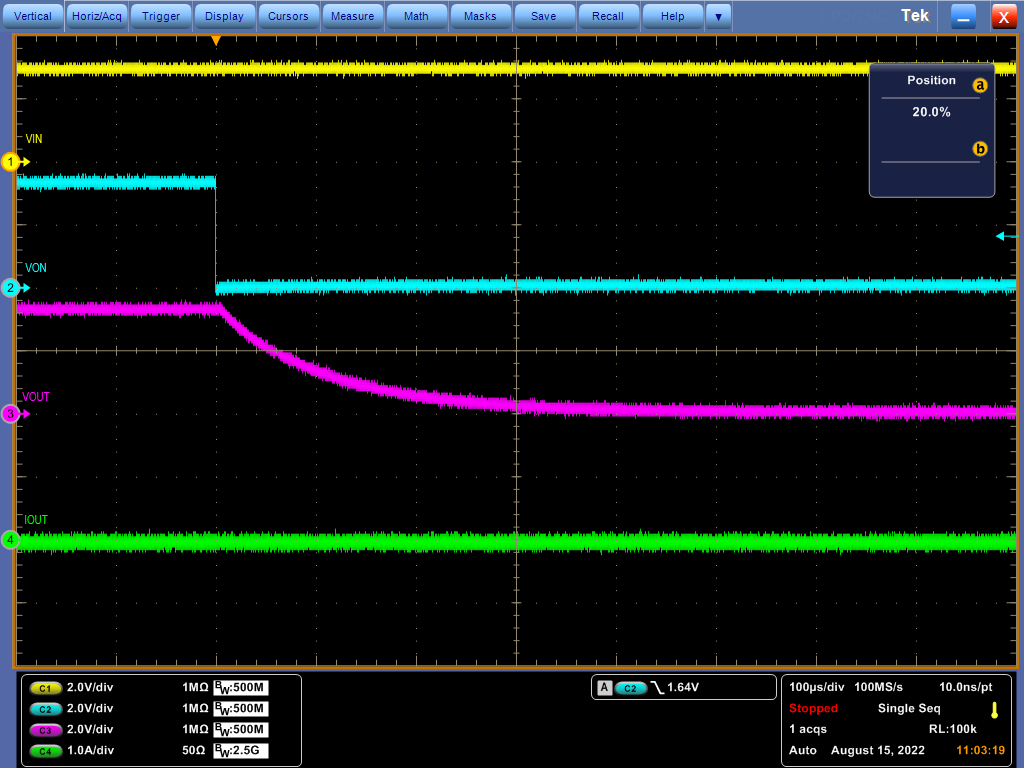
Task: Open the Trigger menu
Action: tap(161, 16)
